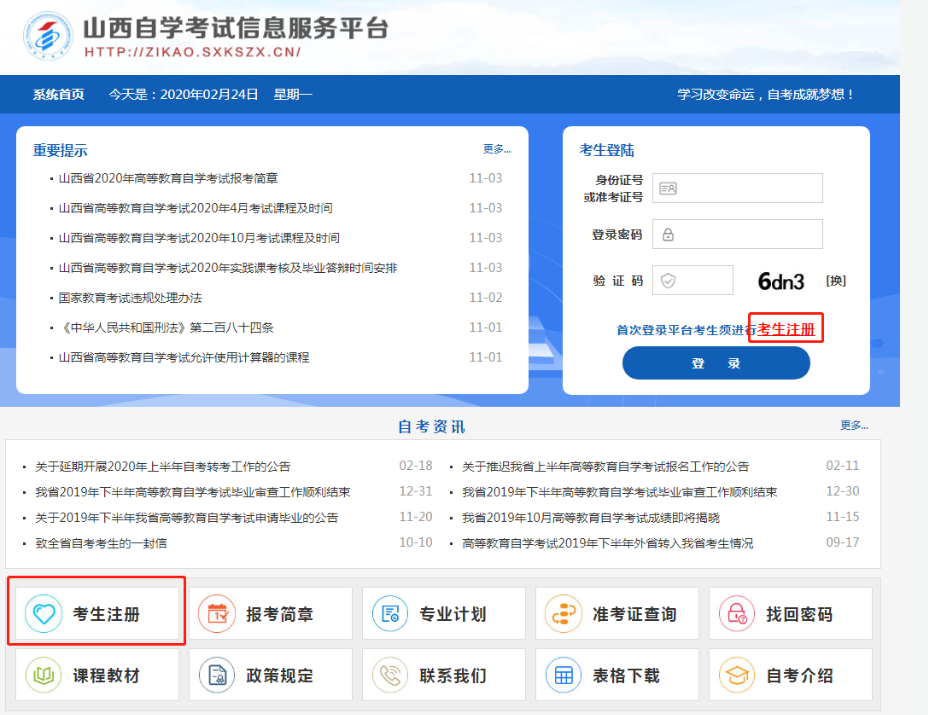
Task: Open the 表格下载 table icon
Action: click(x=563, y=675)
